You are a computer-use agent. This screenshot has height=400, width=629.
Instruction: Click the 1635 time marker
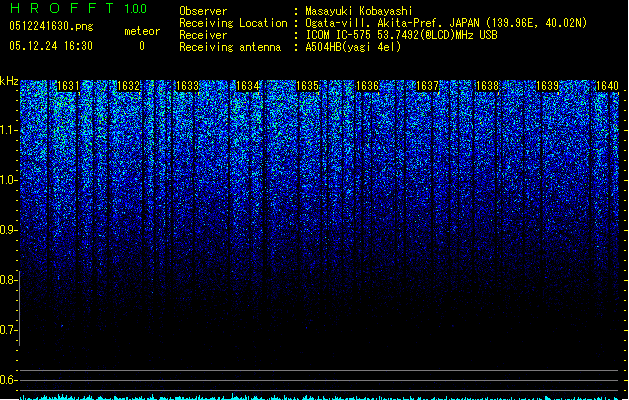[x=307, y=86]
